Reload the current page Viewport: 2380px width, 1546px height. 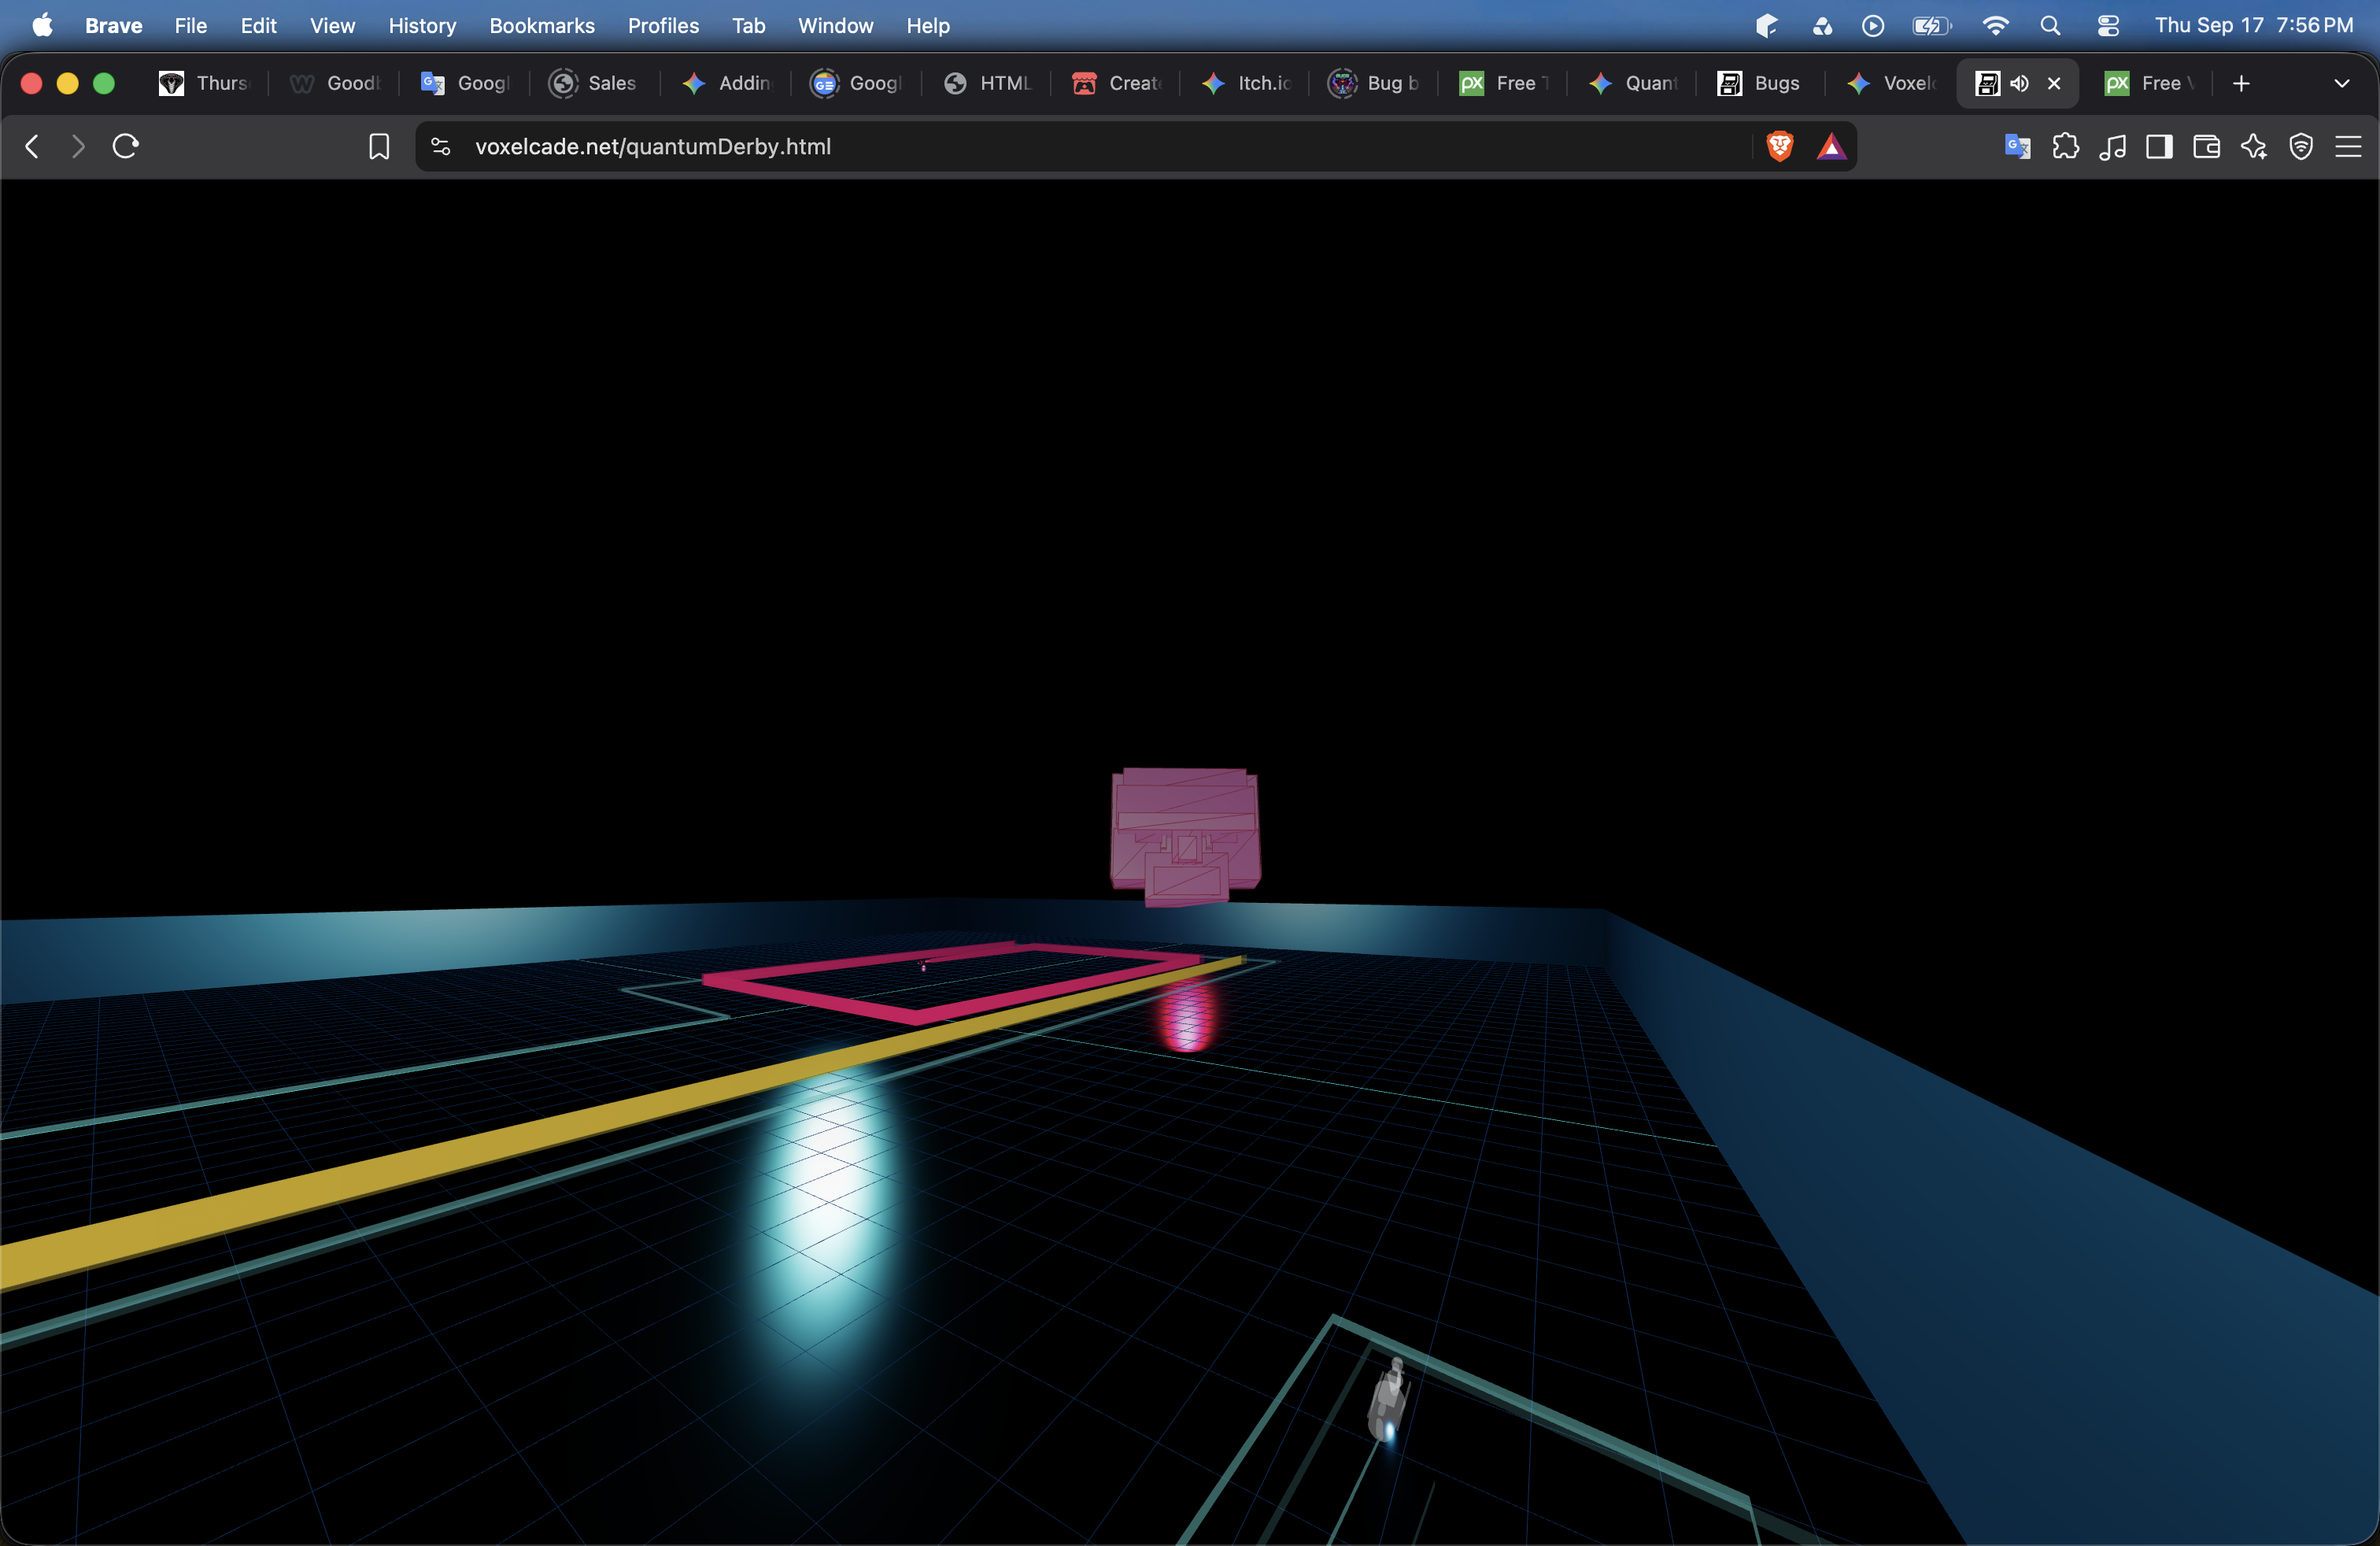coord(125,147)
